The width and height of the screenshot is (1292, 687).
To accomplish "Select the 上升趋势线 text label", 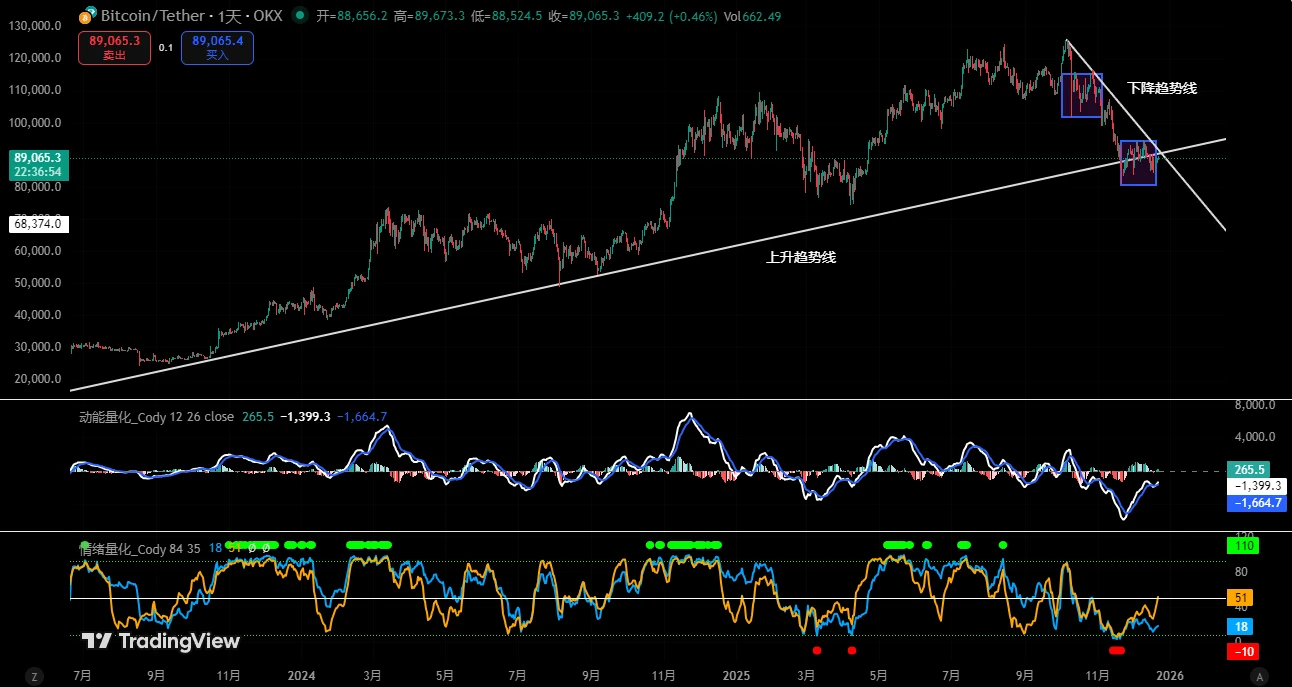I will click(801, 257).
